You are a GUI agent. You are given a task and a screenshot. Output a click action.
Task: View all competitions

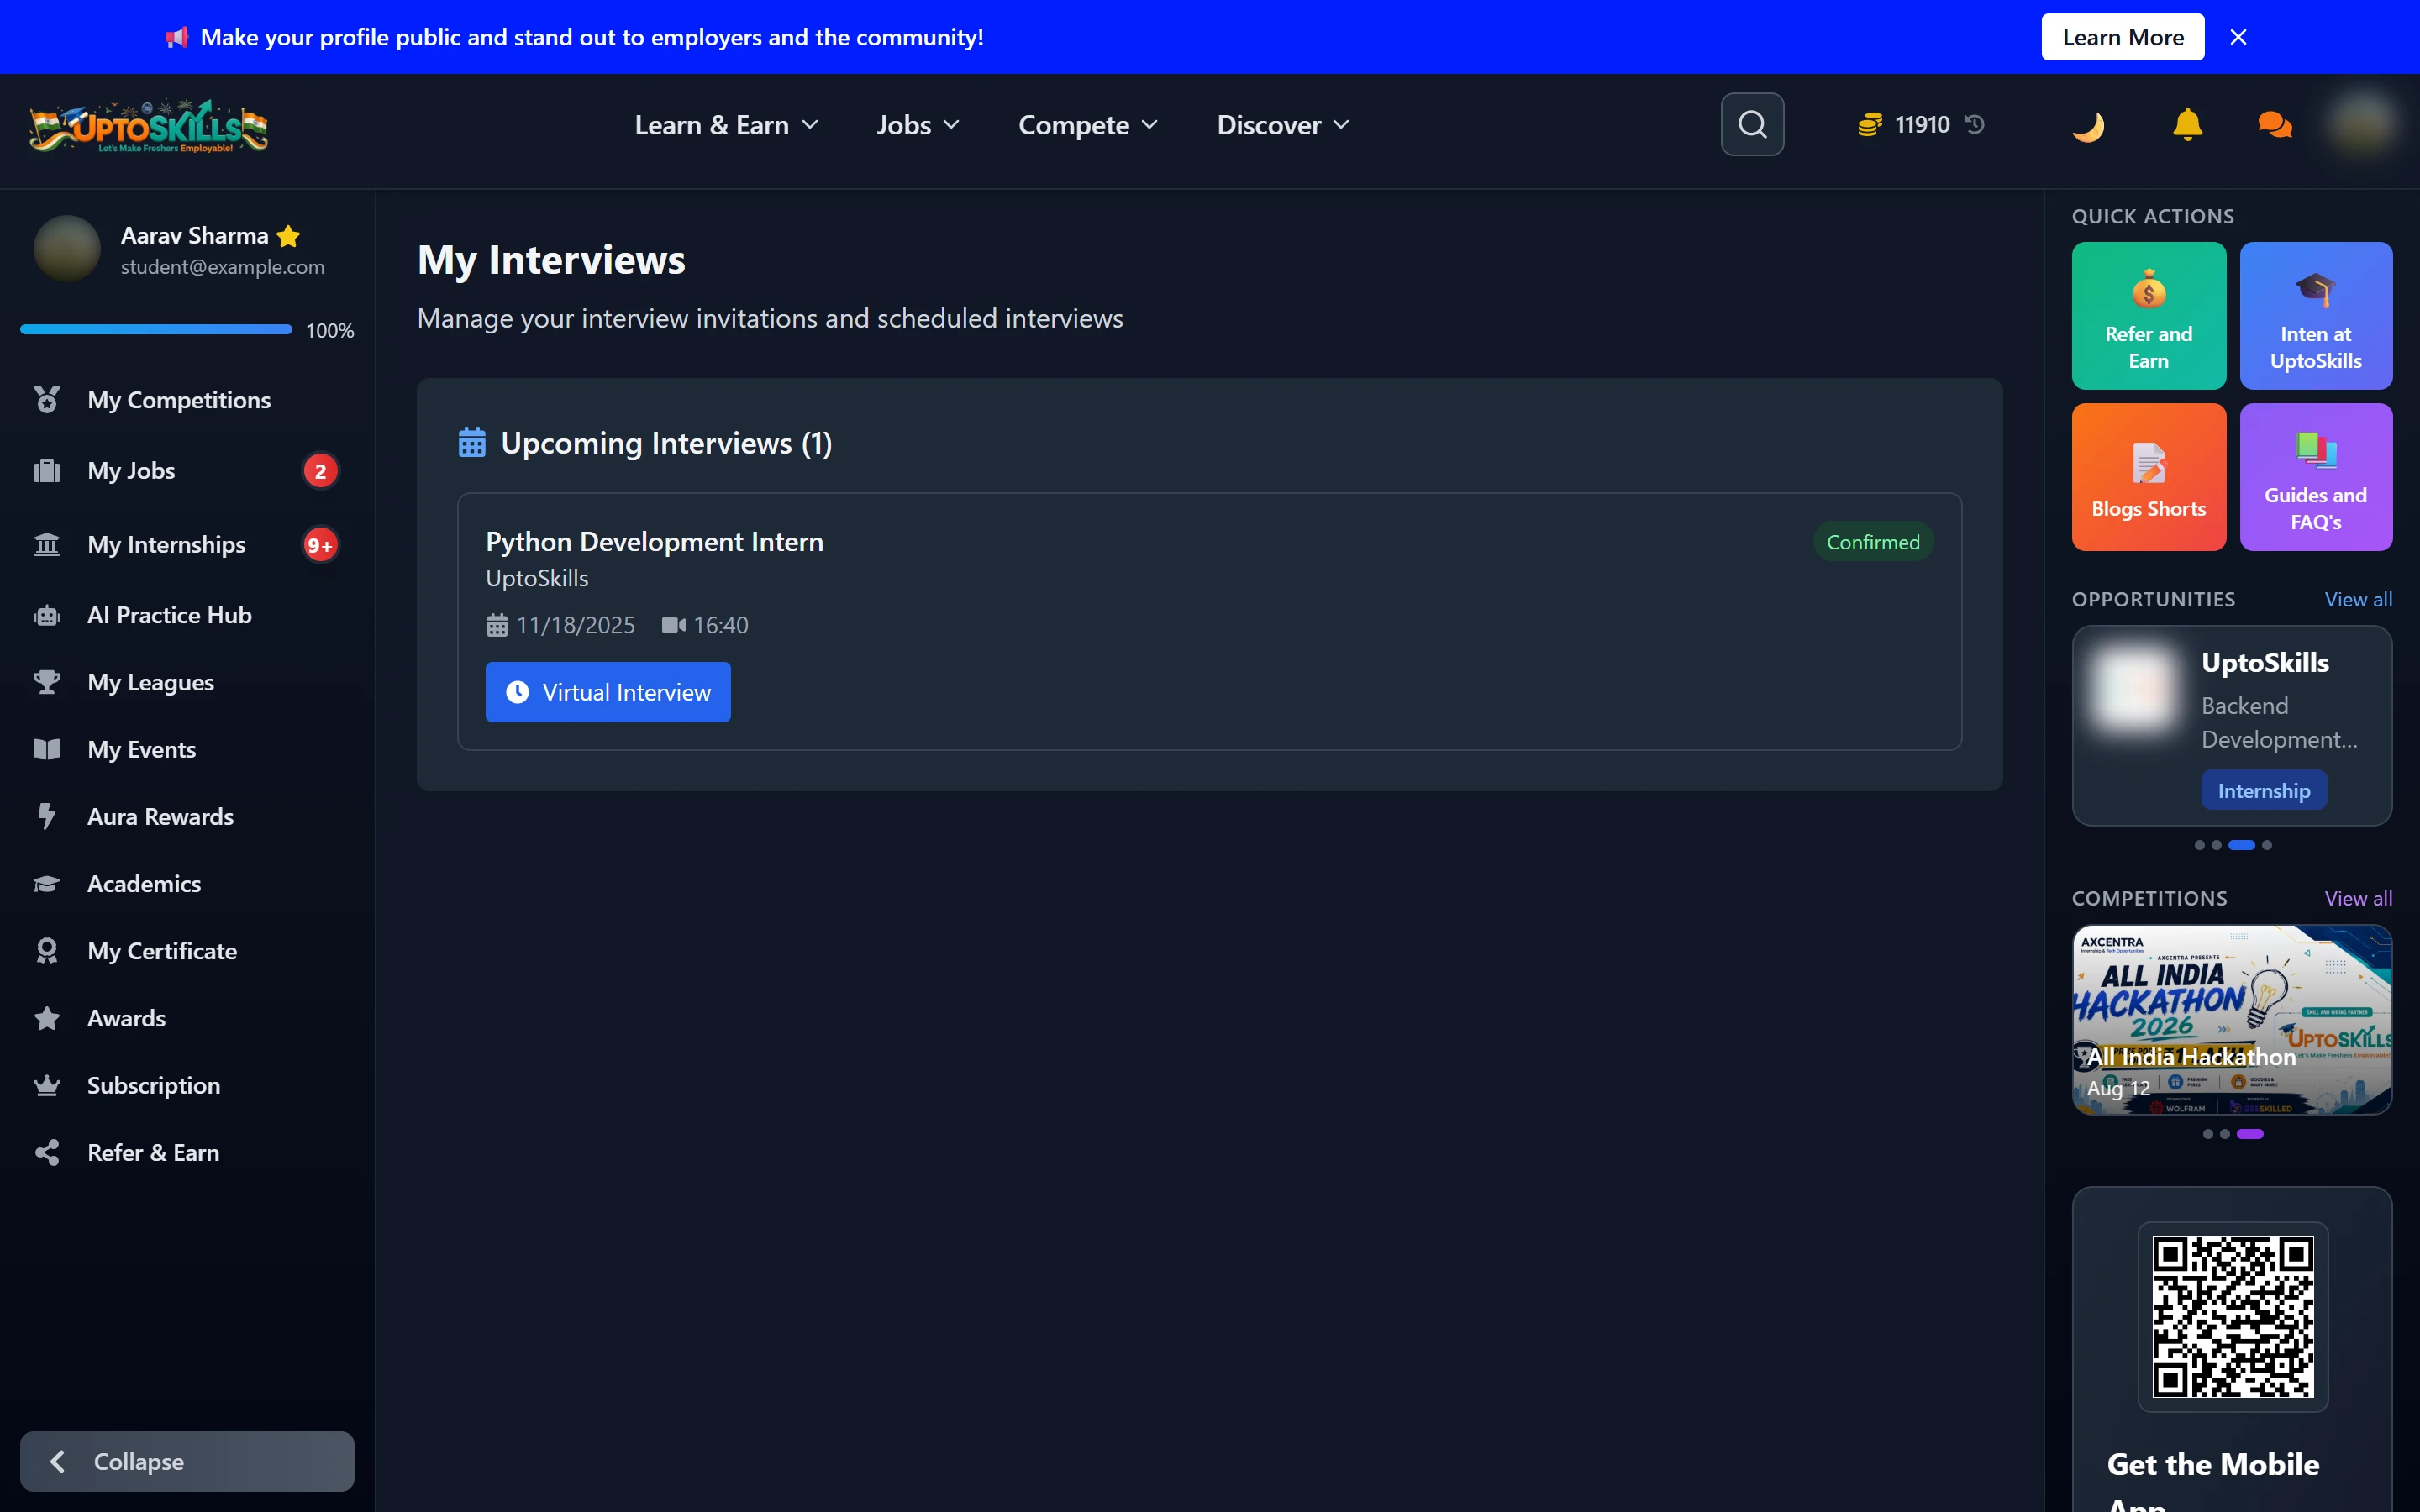[2358, 899]
